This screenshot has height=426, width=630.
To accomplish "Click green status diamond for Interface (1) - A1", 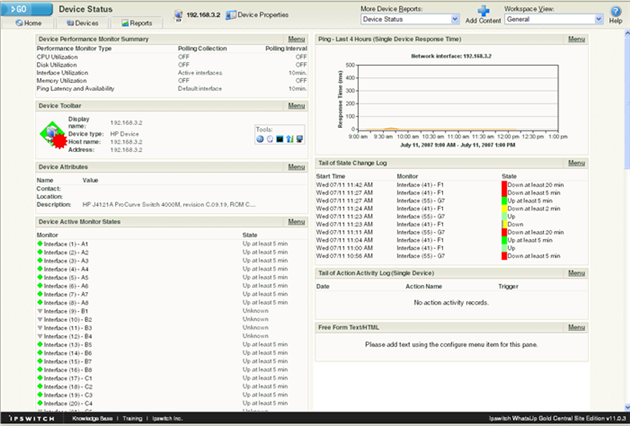I will 40,244.
